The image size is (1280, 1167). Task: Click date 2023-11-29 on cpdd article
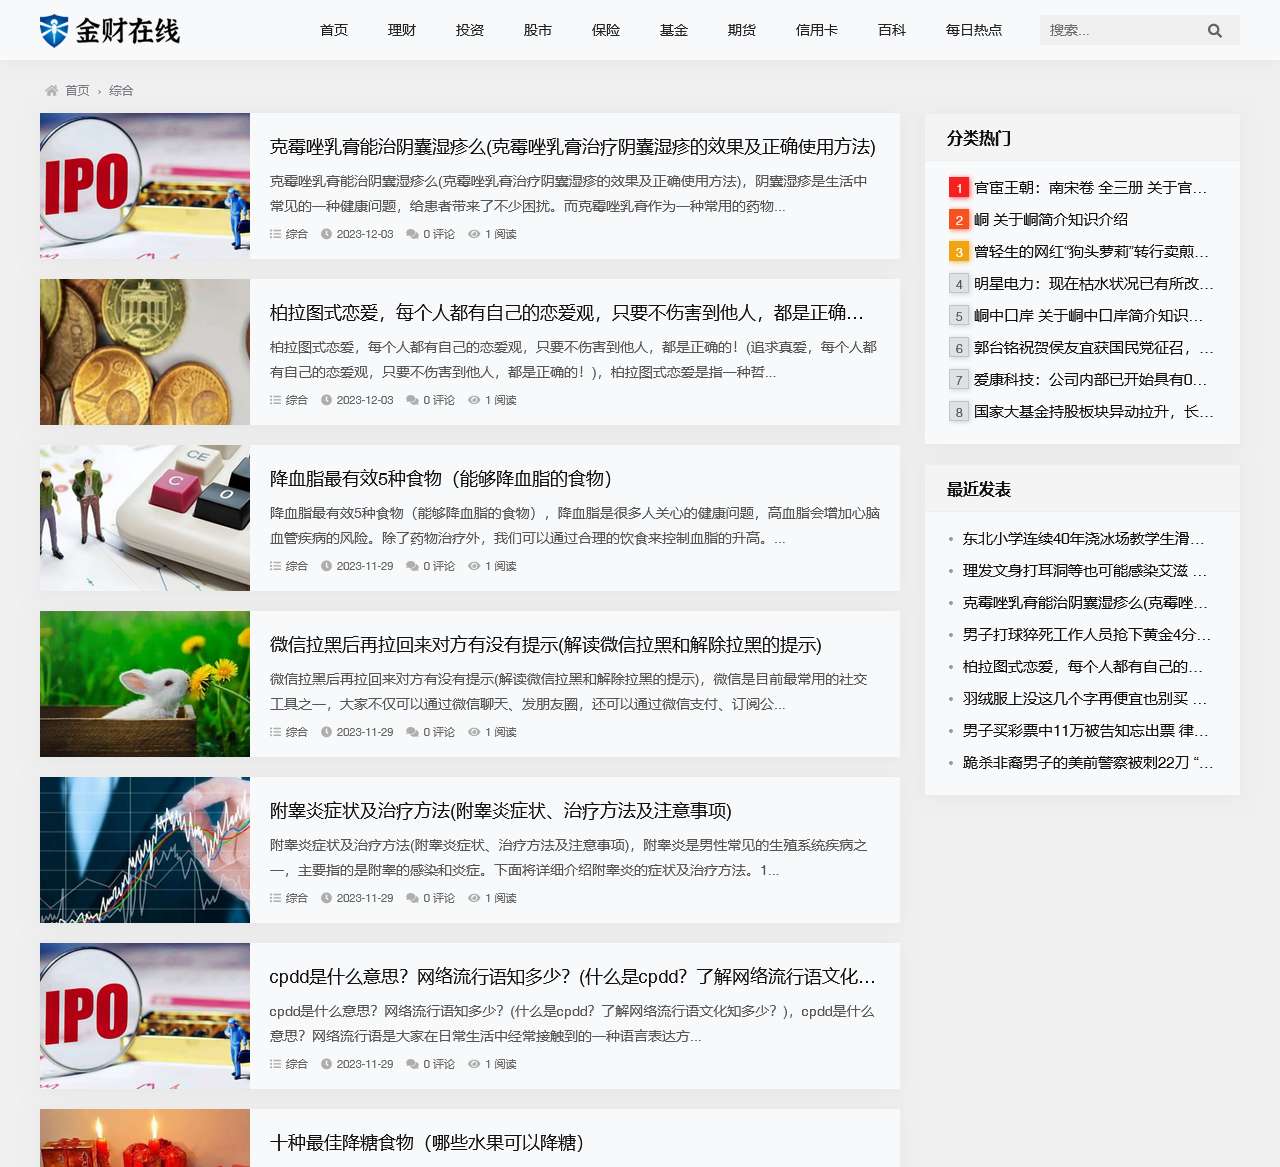pos(365,1064)
